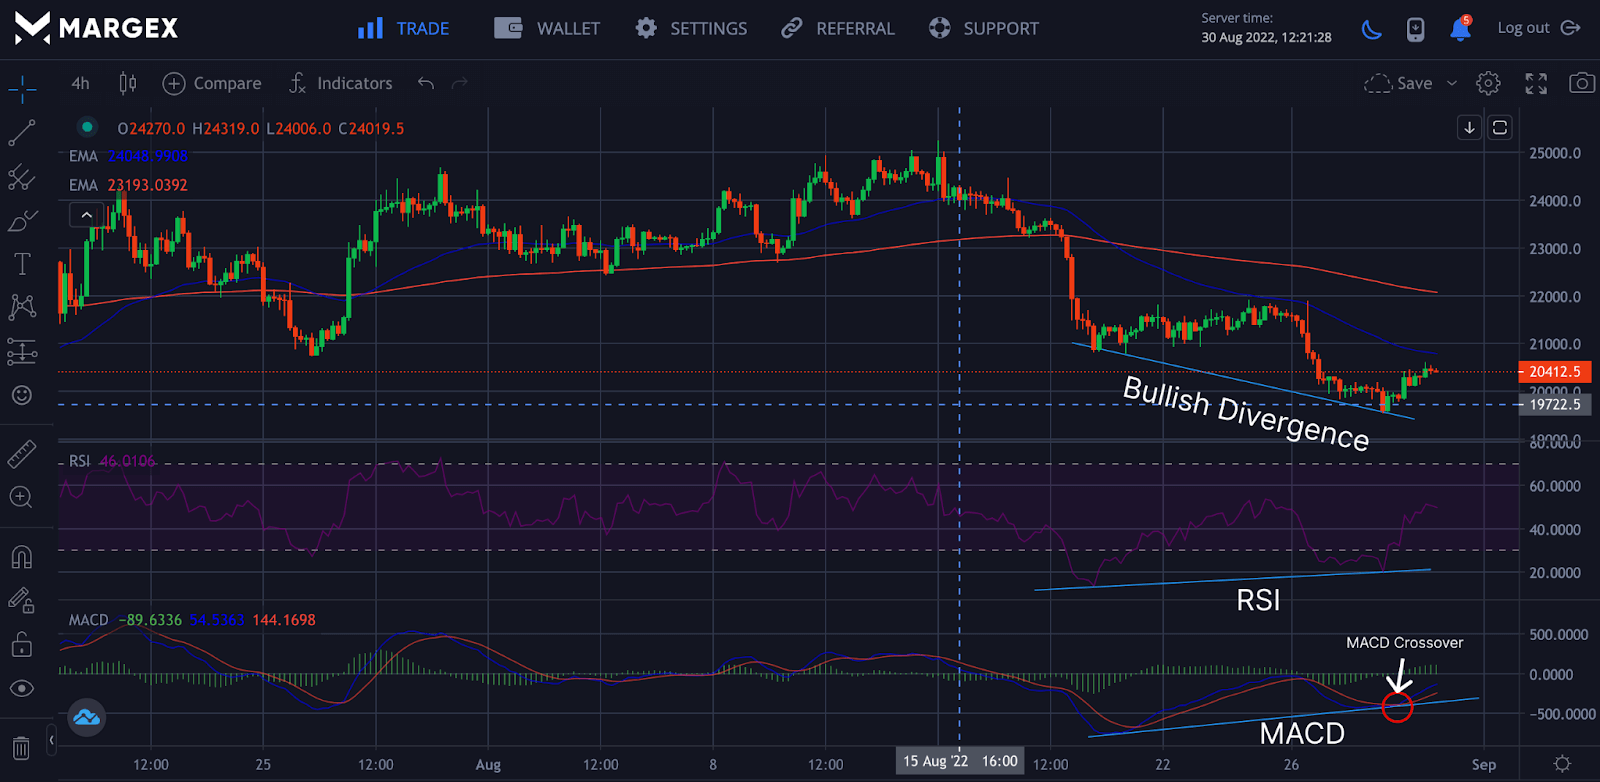
Task: Enter fullscreen chart mode
Action: pyautogui.click(x=1536, y=83)
